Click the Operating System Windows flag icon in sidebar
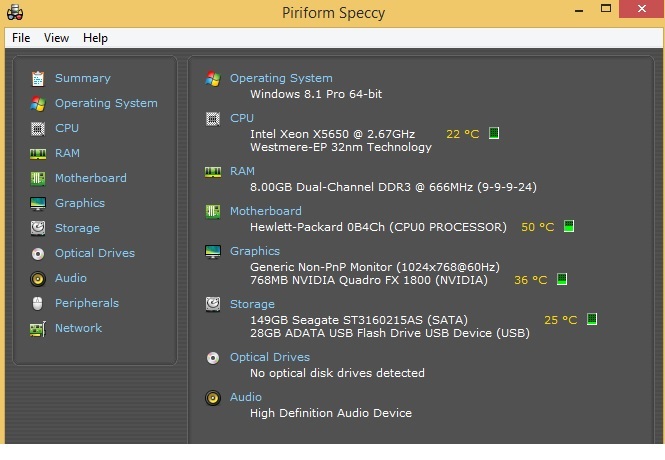 (38, 103)
